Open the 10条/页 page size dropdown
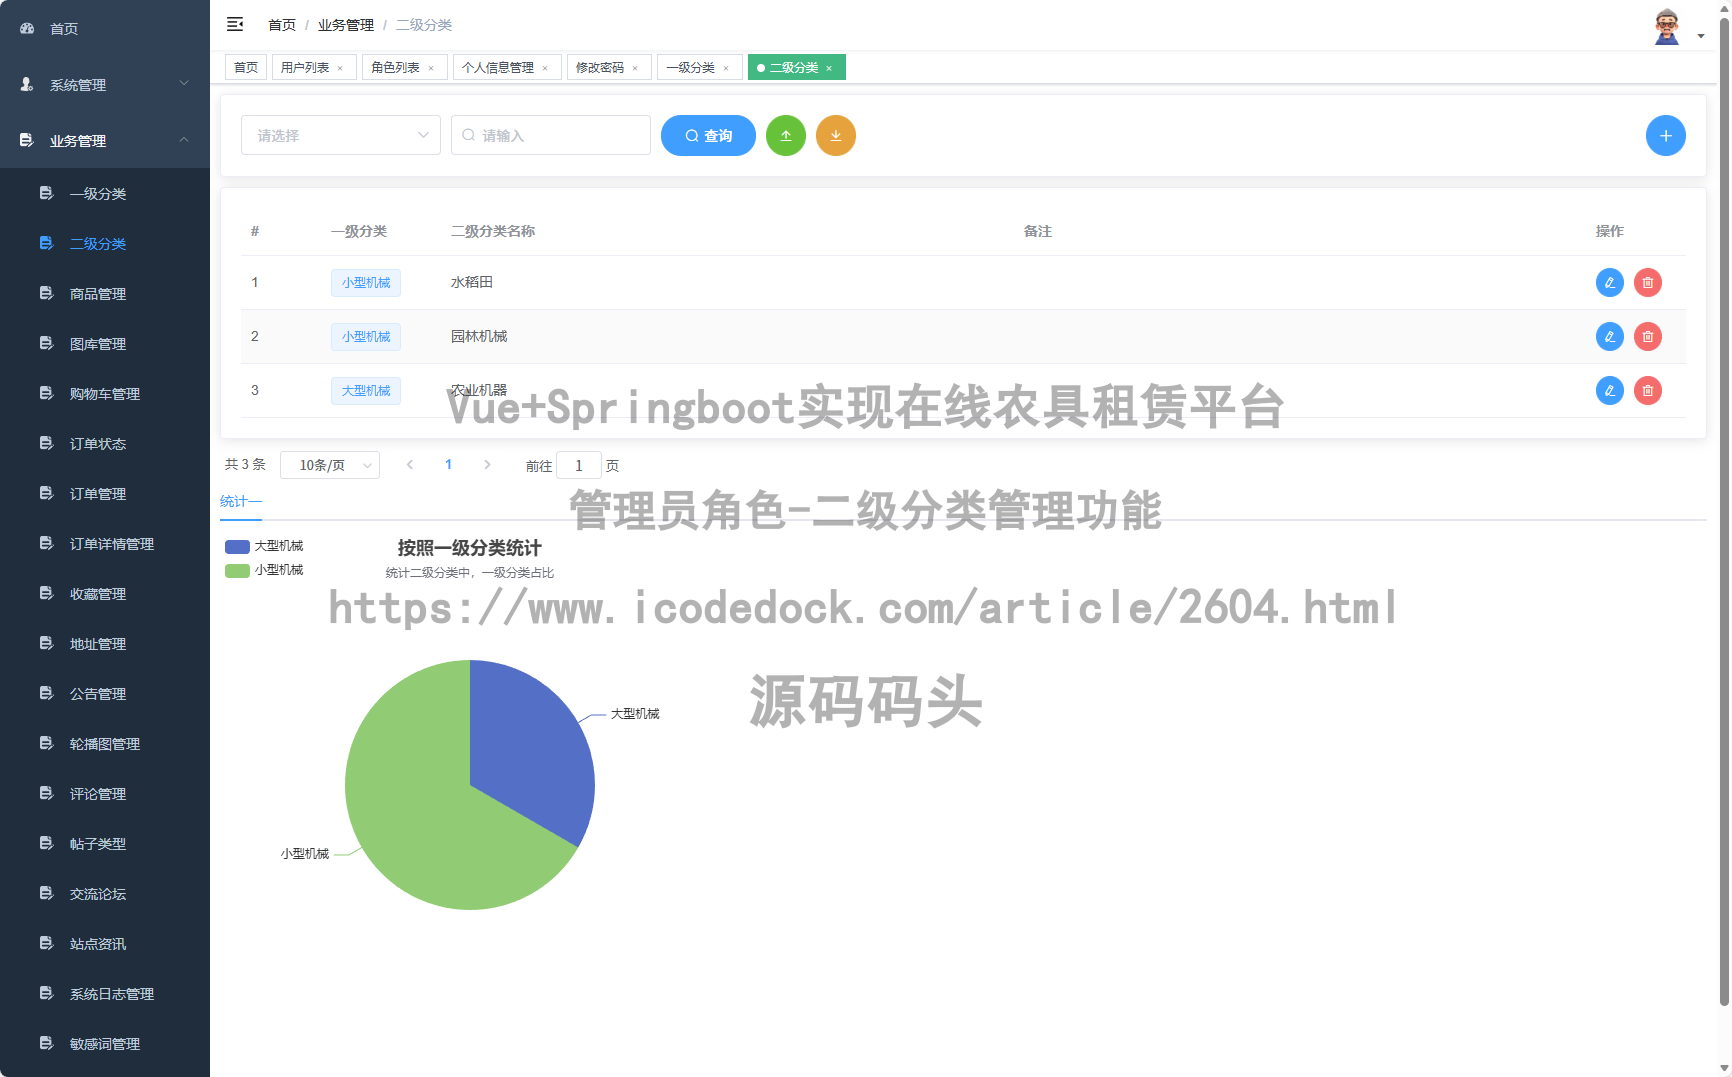Viewport: 1732px width, 1077px height. [330, 464]
